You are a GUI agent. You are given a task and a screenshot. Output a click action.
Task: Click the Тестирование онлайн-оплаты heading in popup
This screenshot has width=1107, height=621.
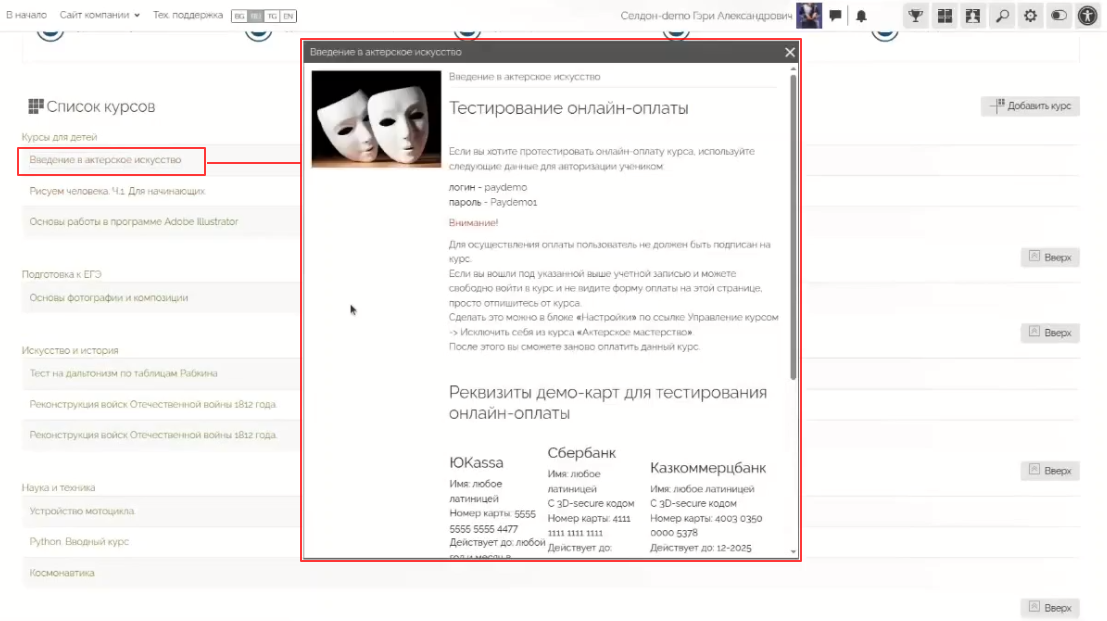(x=568, y=108)
